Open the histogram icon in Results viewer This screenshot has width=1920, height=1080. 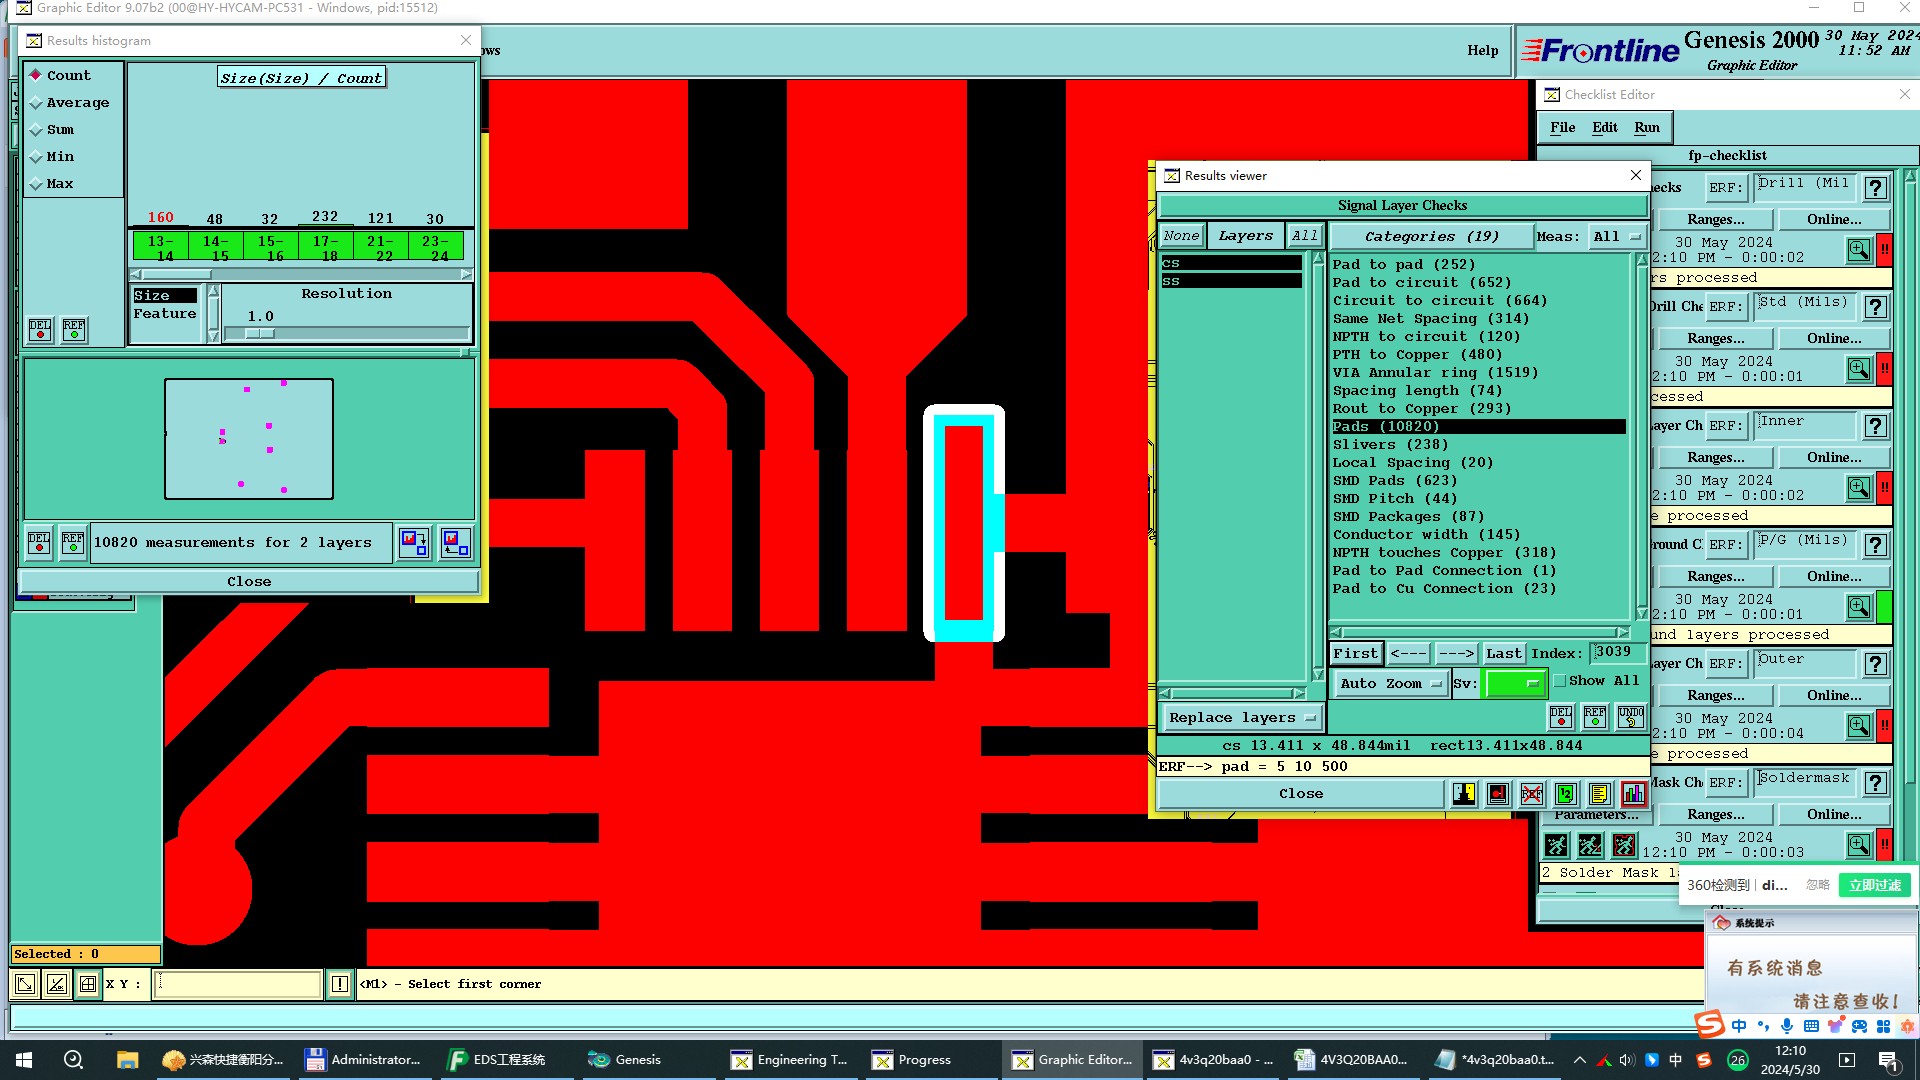coord(1634,794)
